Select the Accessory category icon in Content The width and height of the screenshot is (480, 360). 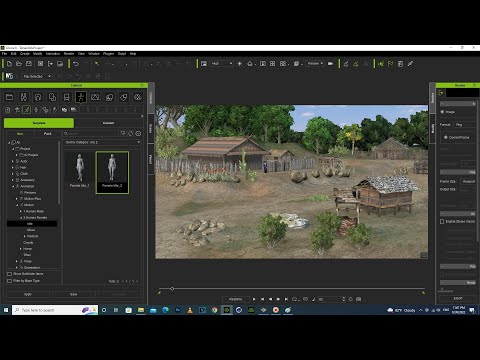tap(67, 97)
